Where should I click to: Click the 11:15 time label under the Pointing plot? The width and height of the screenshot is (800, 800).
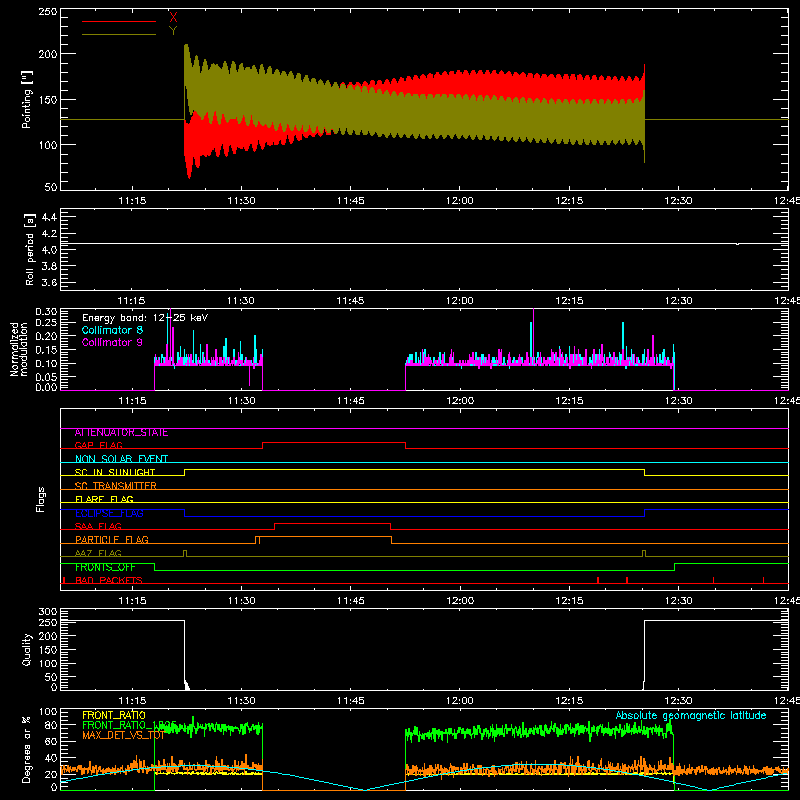click(x=132, y=201)
